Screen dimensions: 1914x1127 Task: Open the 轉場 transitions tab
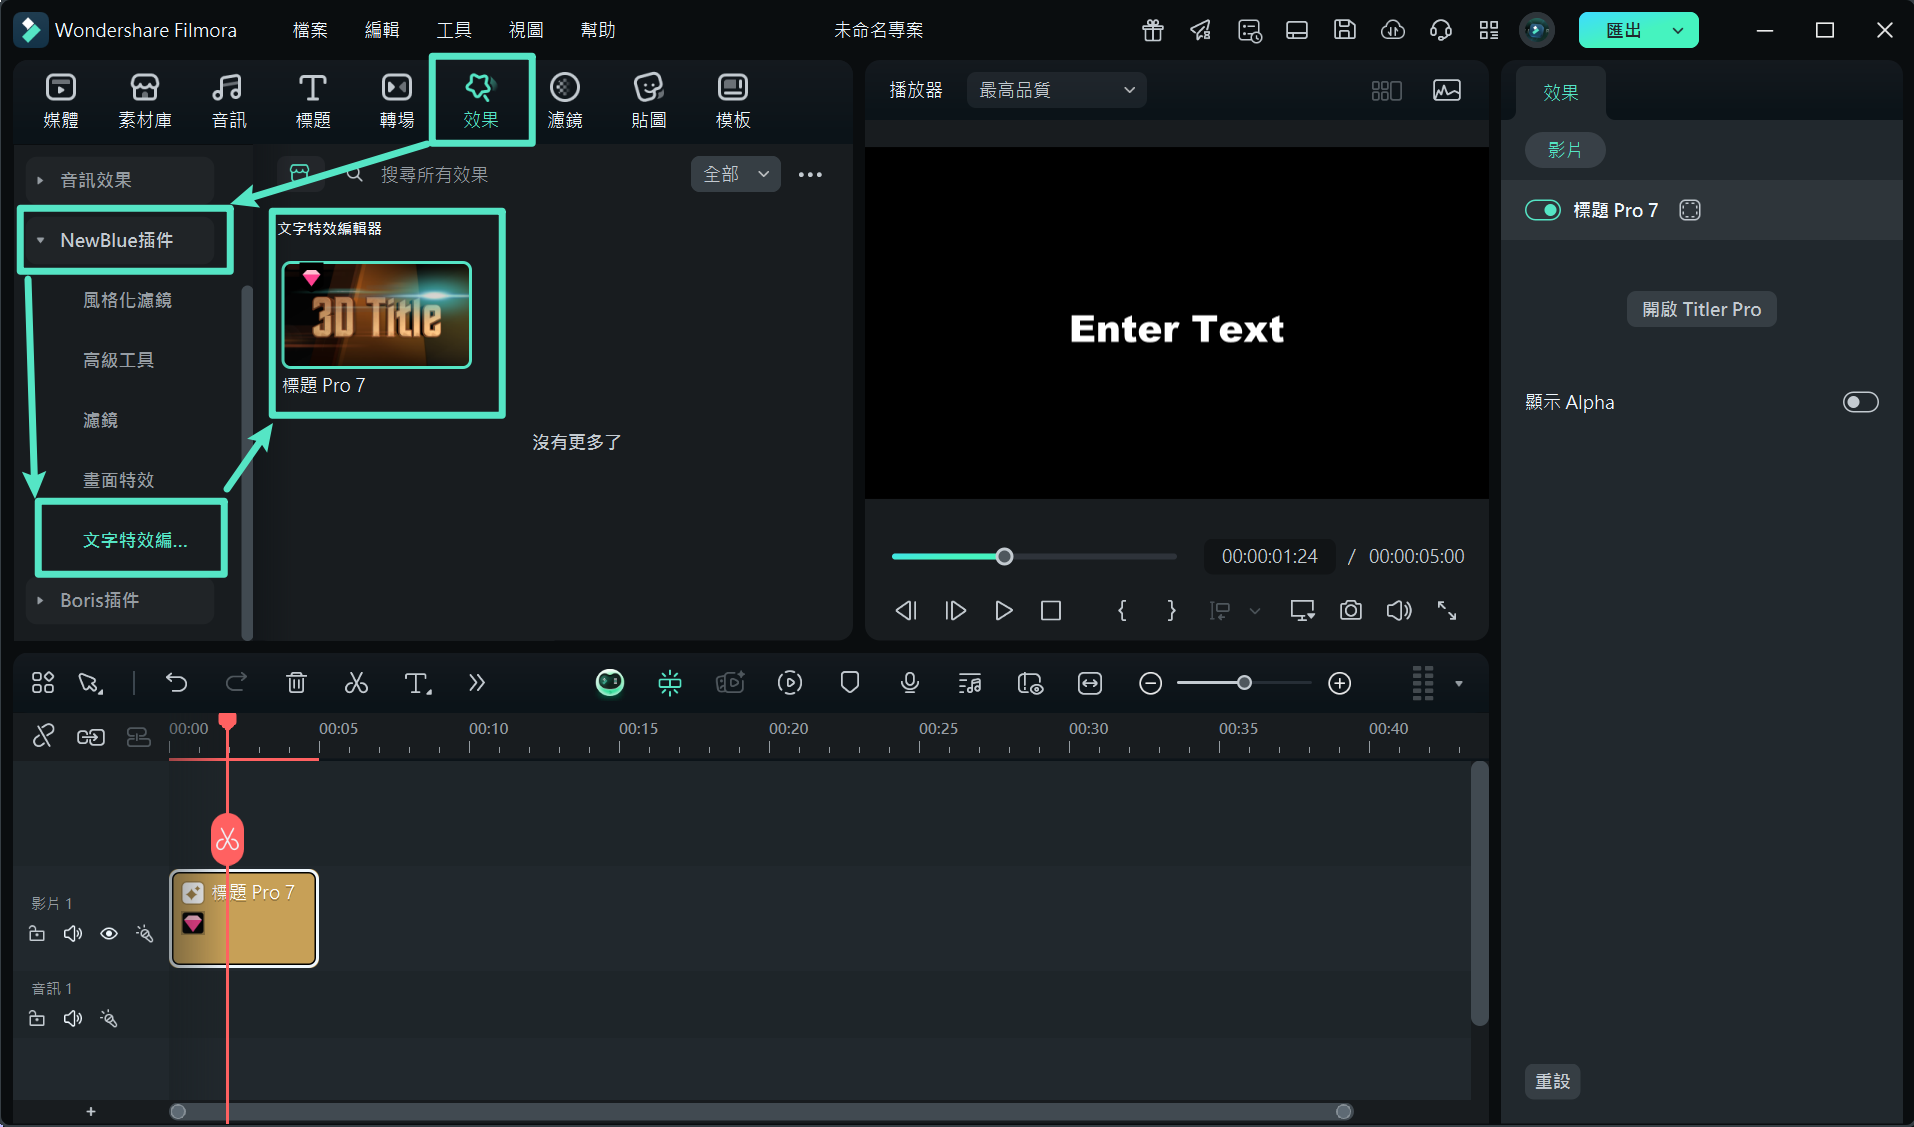tap(397, 101)
